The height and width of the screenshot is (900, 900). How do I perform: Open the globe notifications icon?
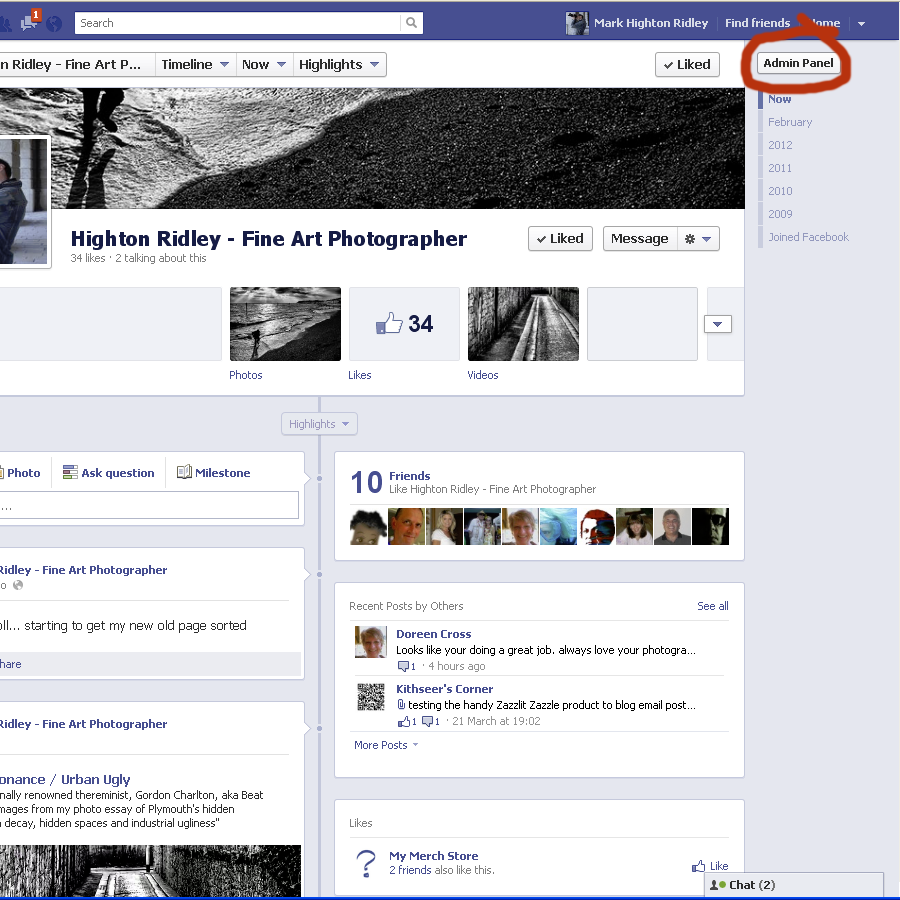tap(54, 24)
